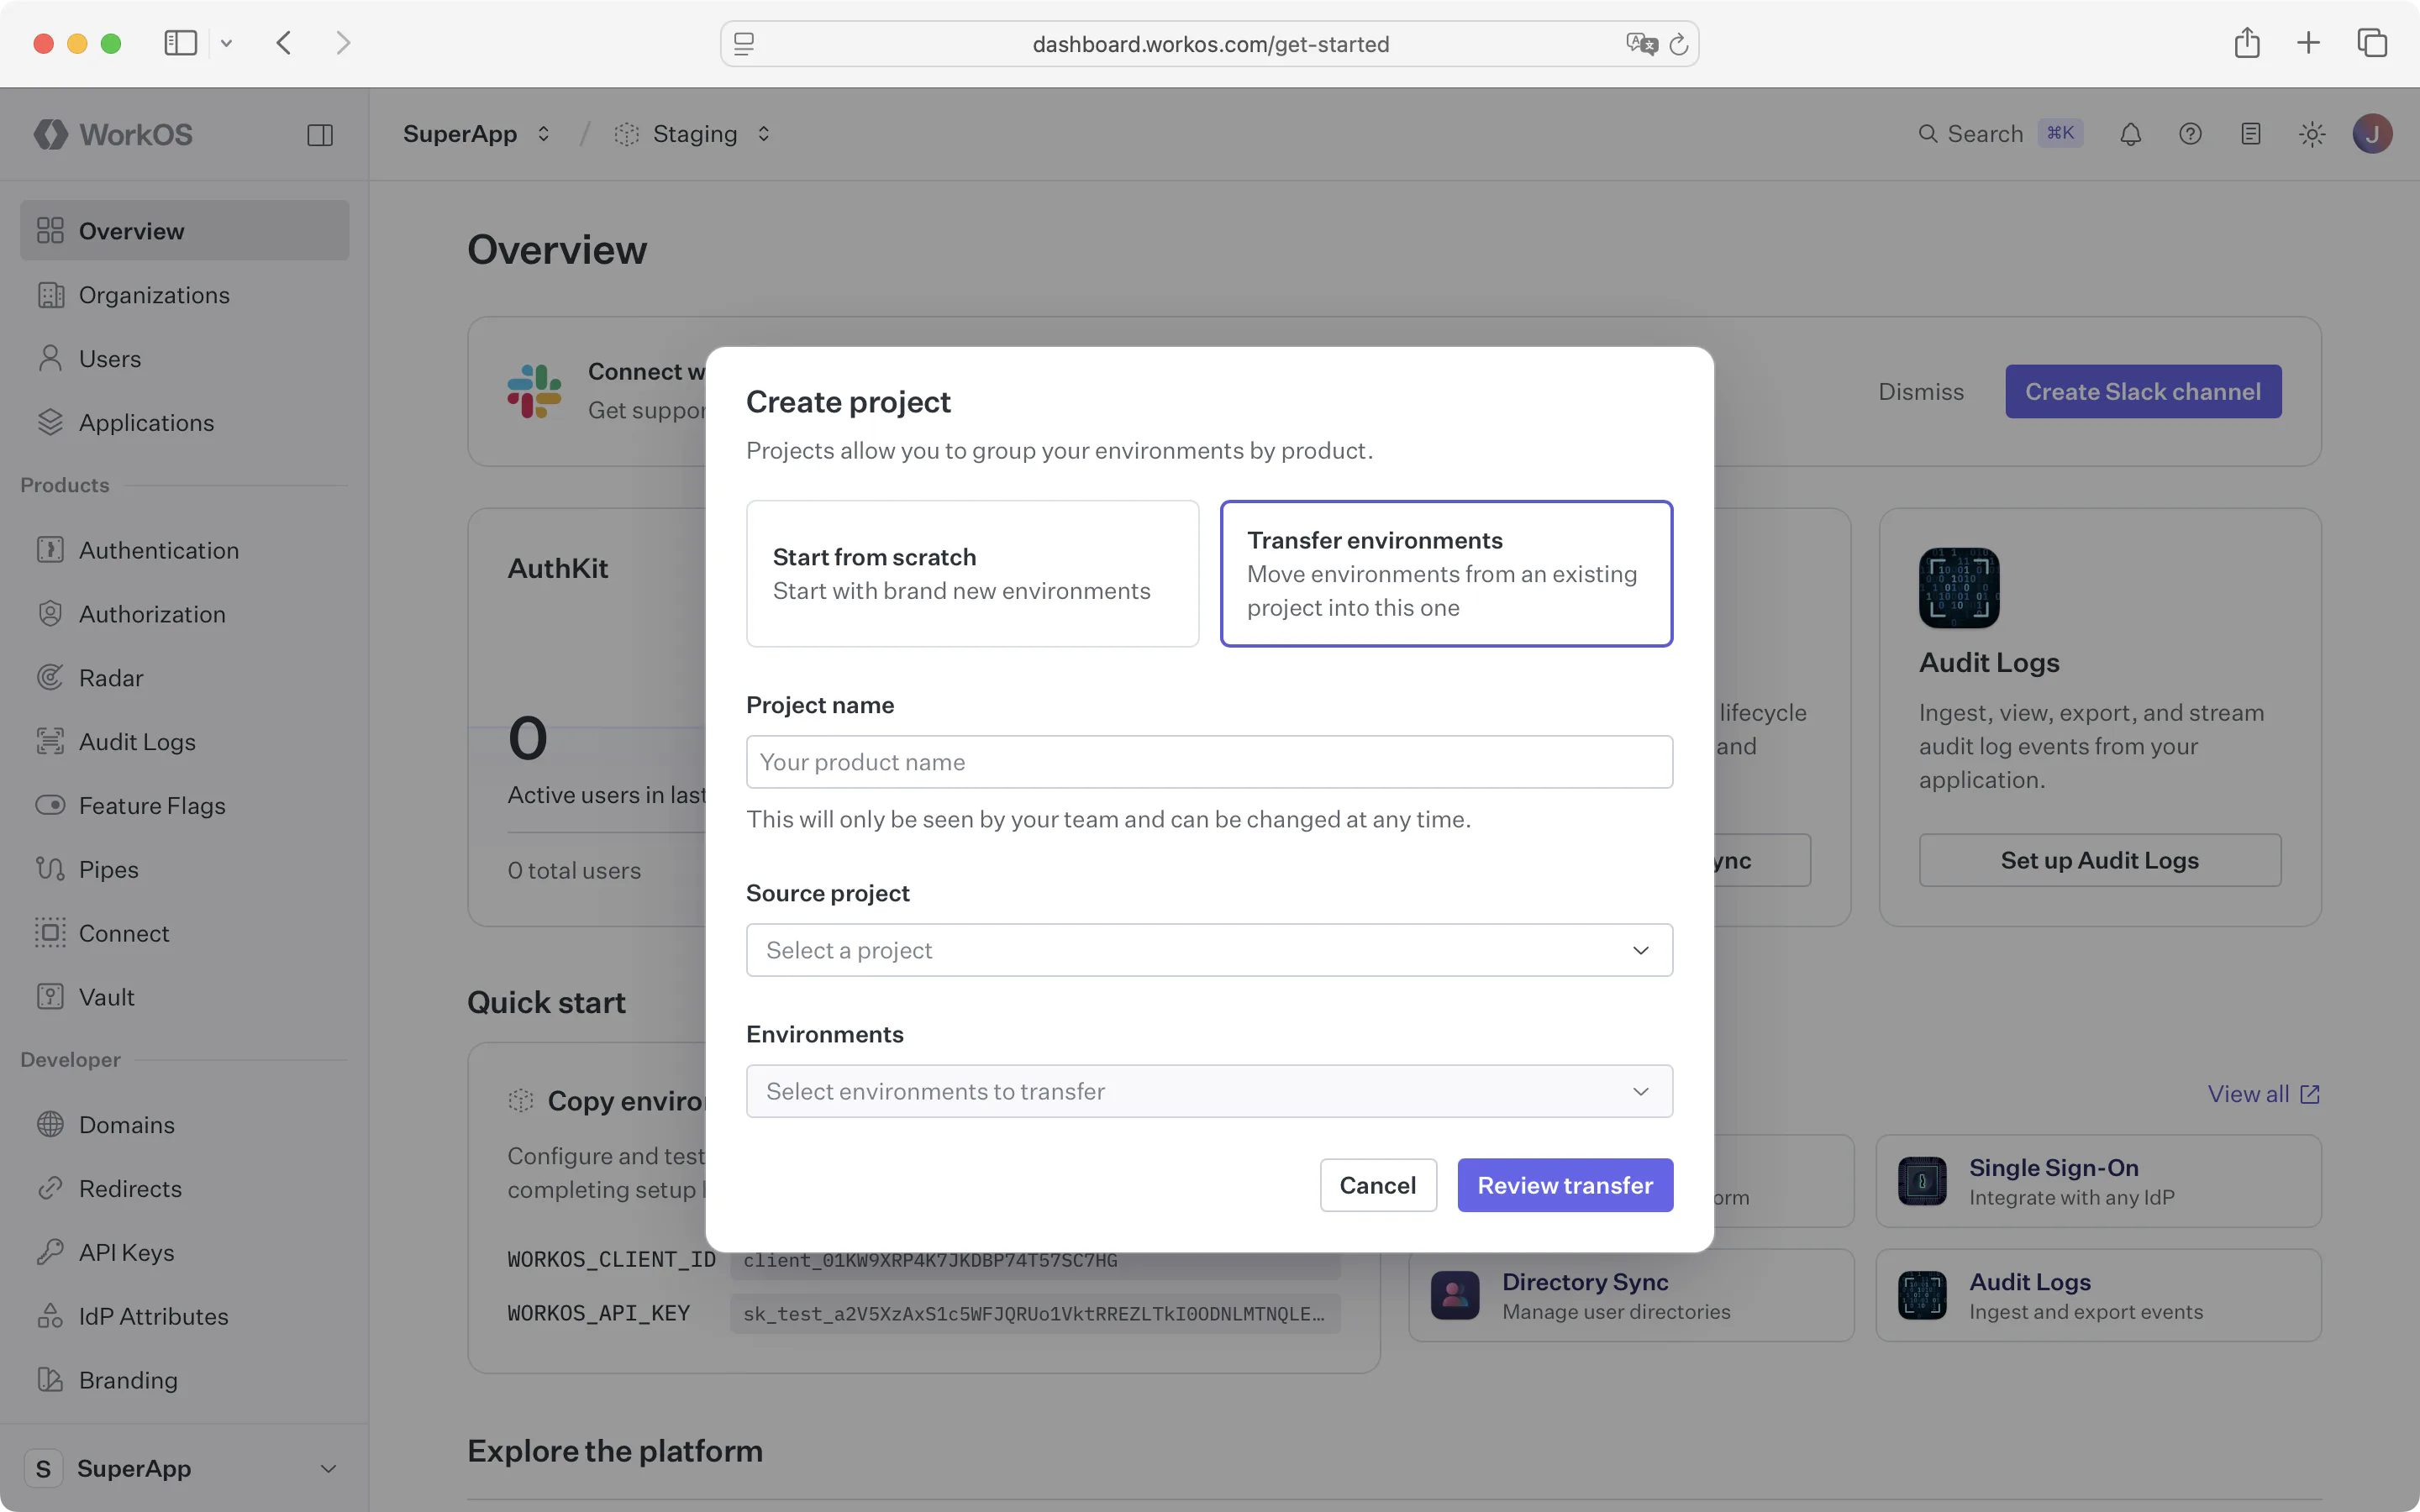
Task: Open API Keys in the sidebar
Action: click(184, 1252)
